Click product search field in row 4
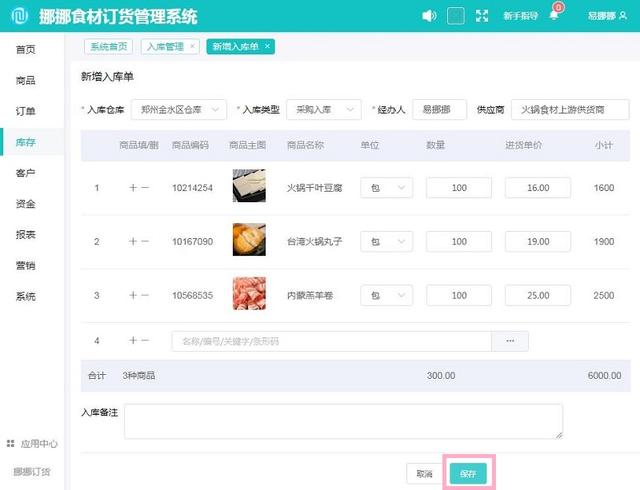The image size is (640, 490). coord(331,341)
